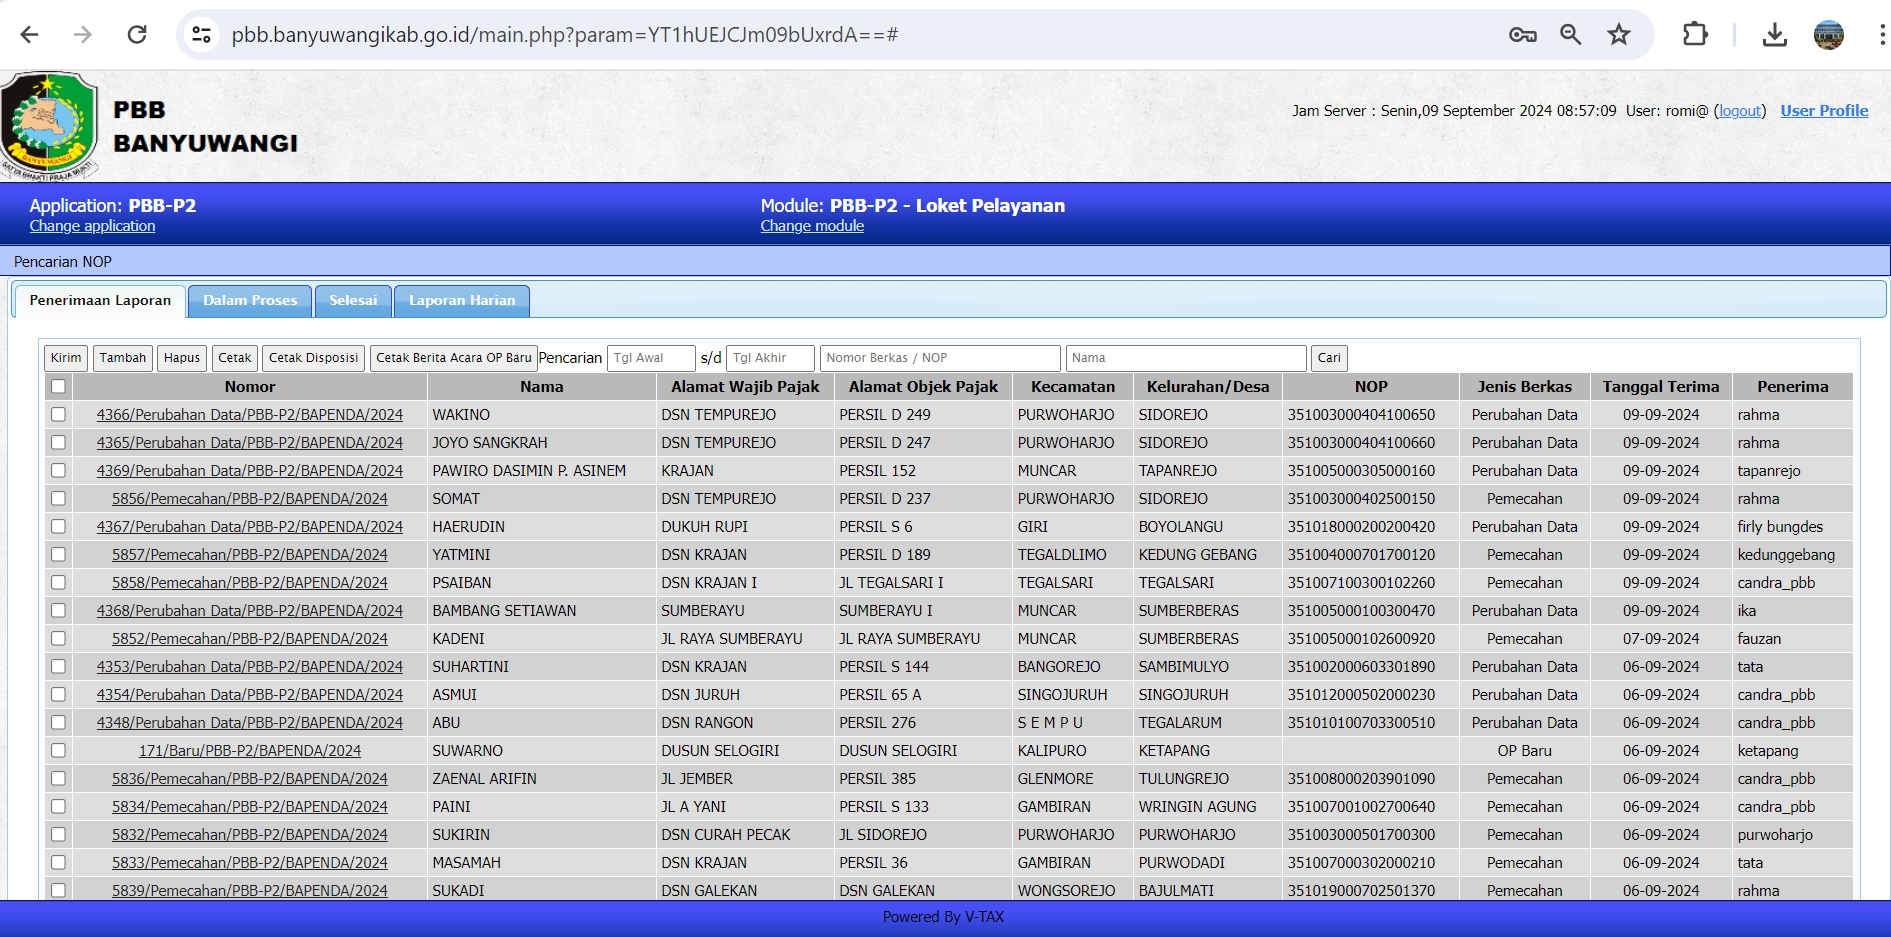Select the checkbox for the SUWARNO row

58,751
